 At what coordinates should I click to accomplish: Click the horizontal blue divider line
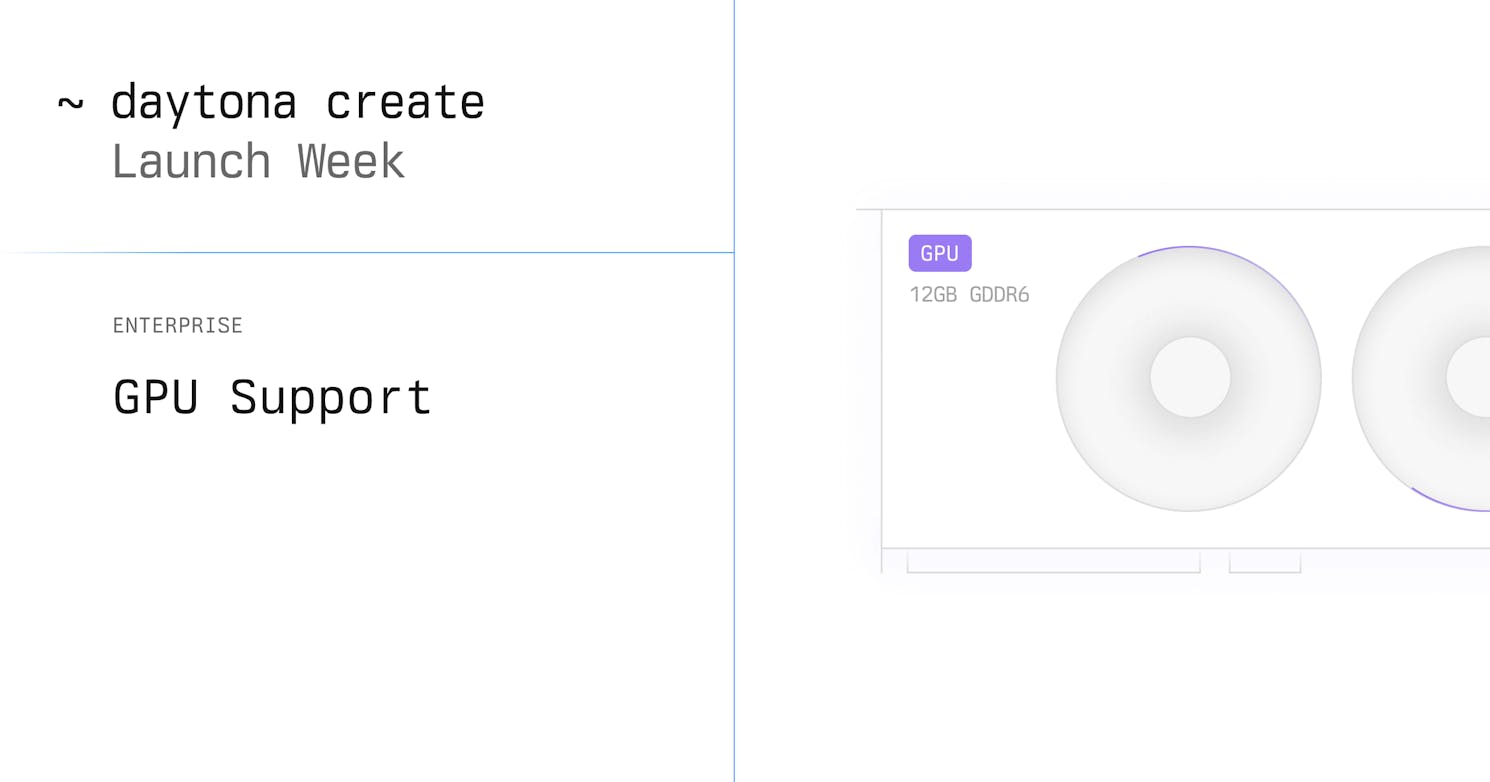367,252
